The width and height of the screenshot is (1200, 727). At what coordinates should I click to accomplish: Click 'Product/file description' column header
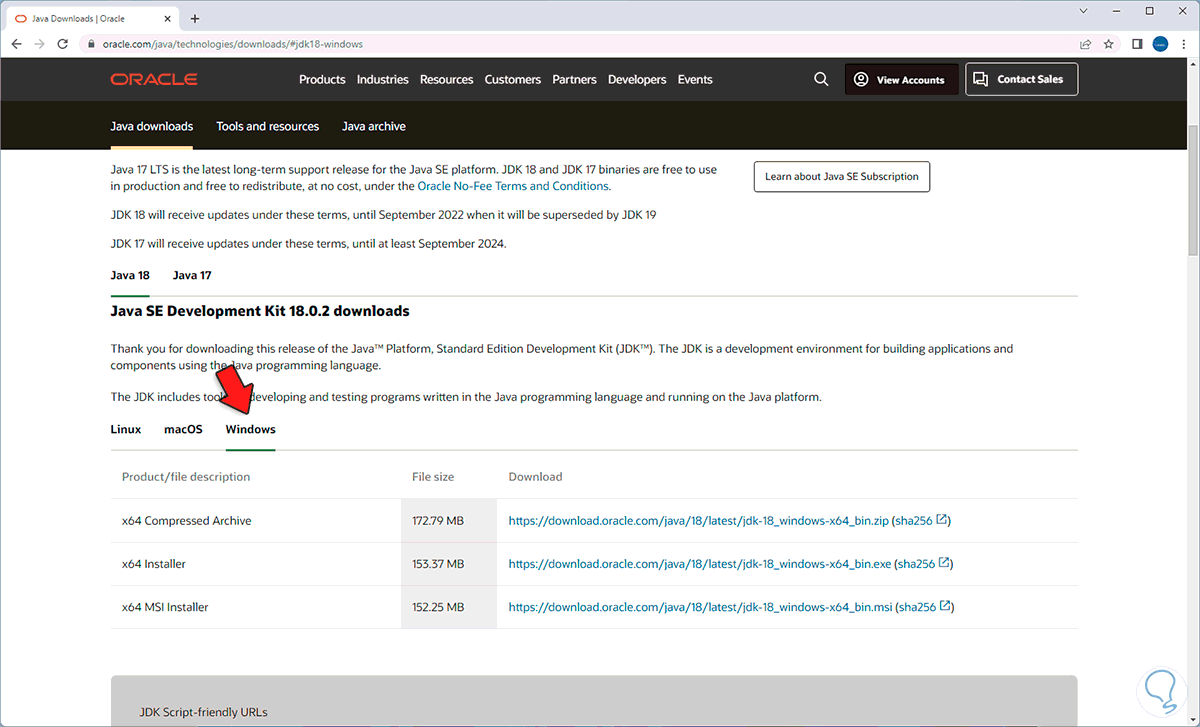tap(186, 476)
